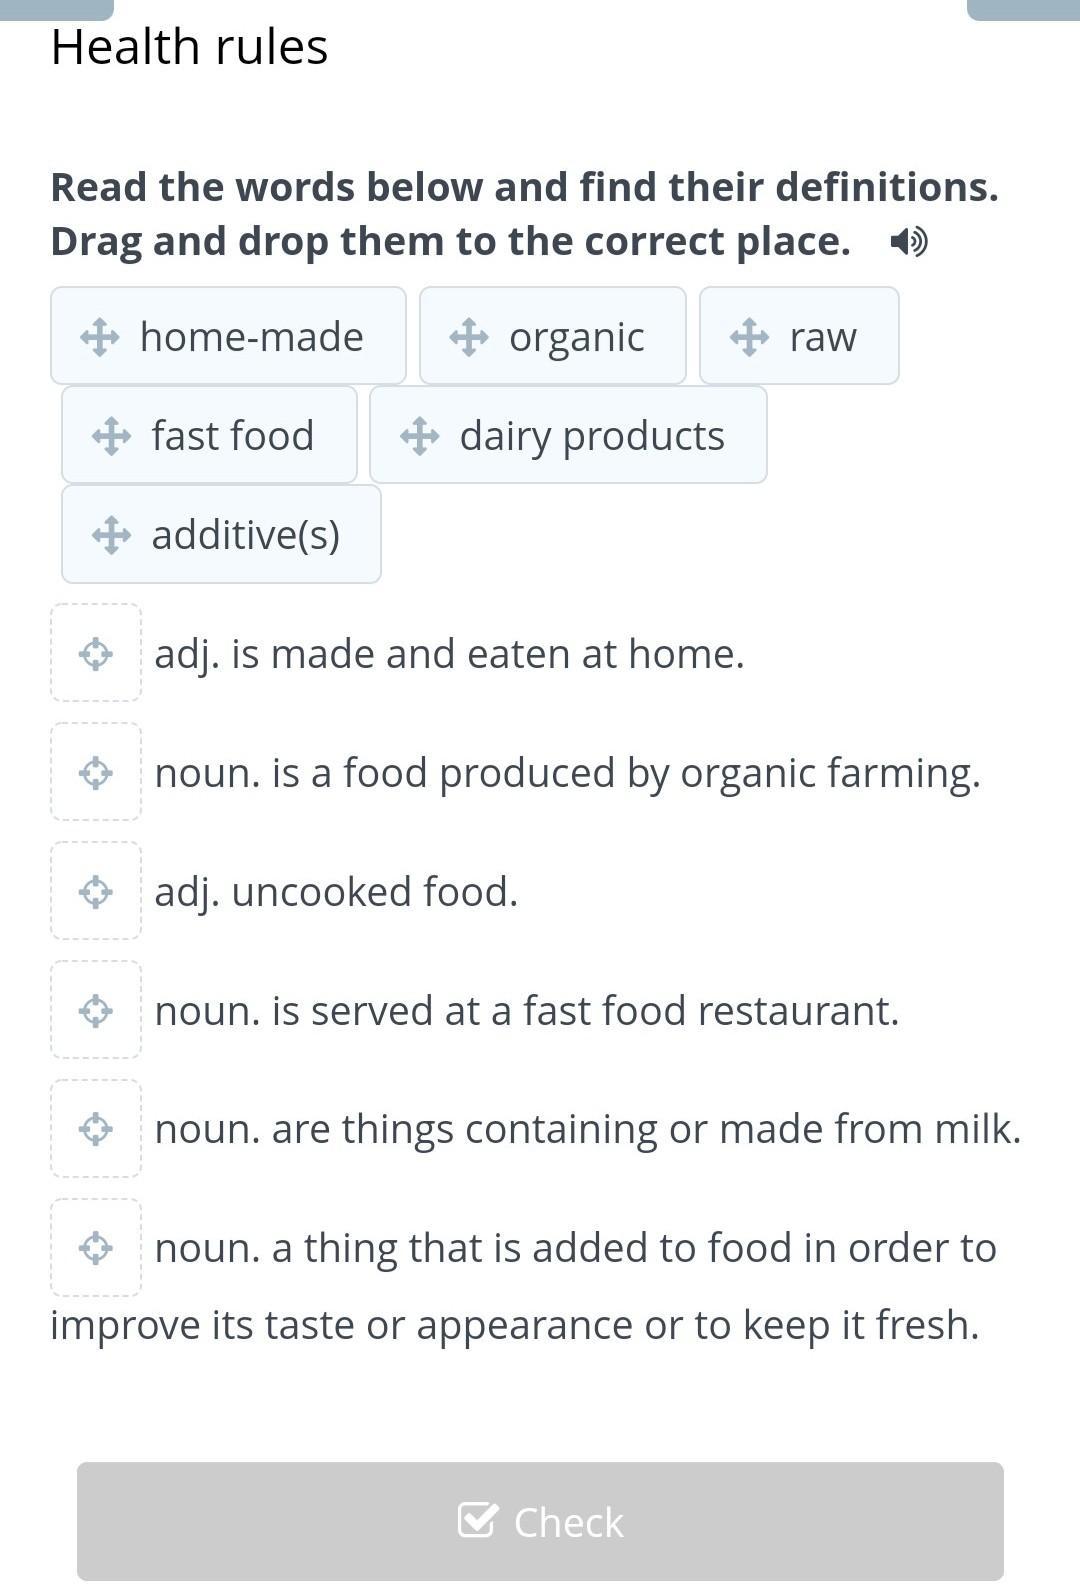The height and width of the screenshot is (1584, 1080).
Task: Click the checkmark icon in Check button
Action: pos(477,1520)
